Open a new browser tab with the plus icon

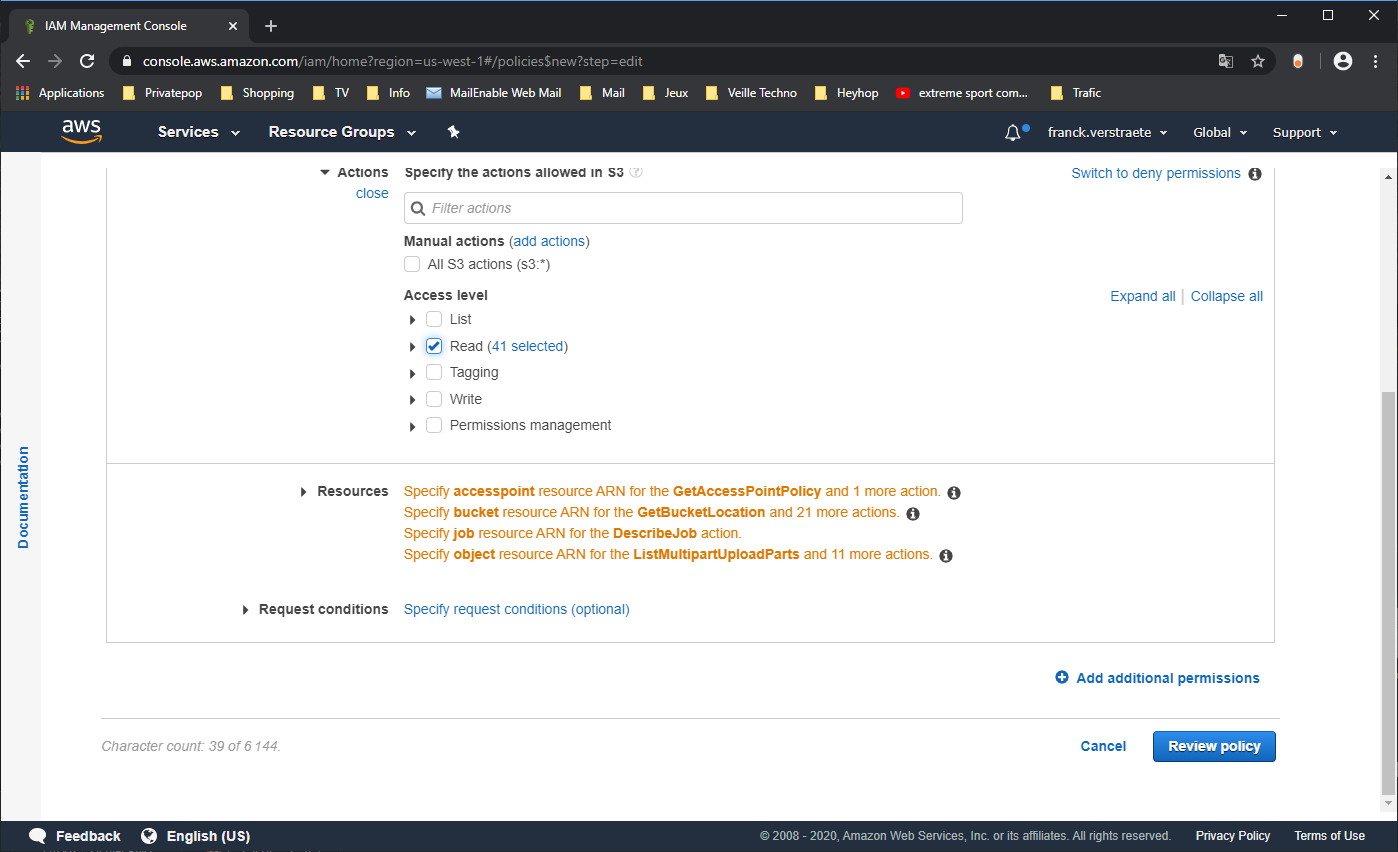(271, 26)
